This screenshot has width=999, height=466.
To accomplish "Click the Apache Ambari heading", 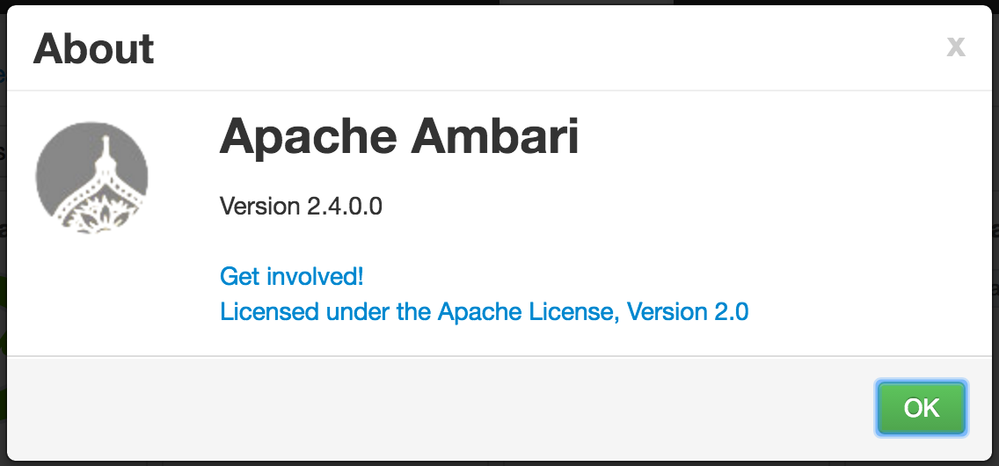I will click(x=399, y=136).
